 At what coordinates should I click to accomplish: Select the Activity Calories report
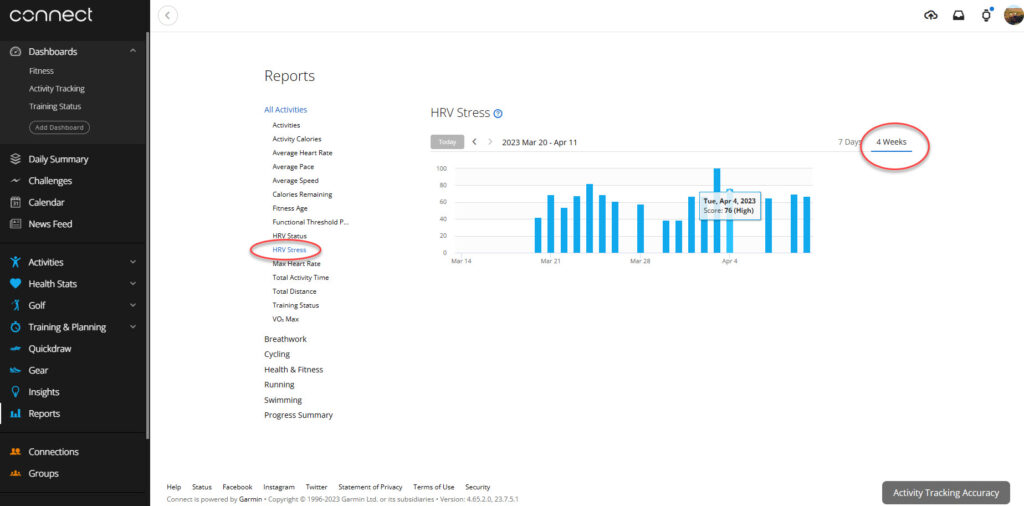coord(296,139)
